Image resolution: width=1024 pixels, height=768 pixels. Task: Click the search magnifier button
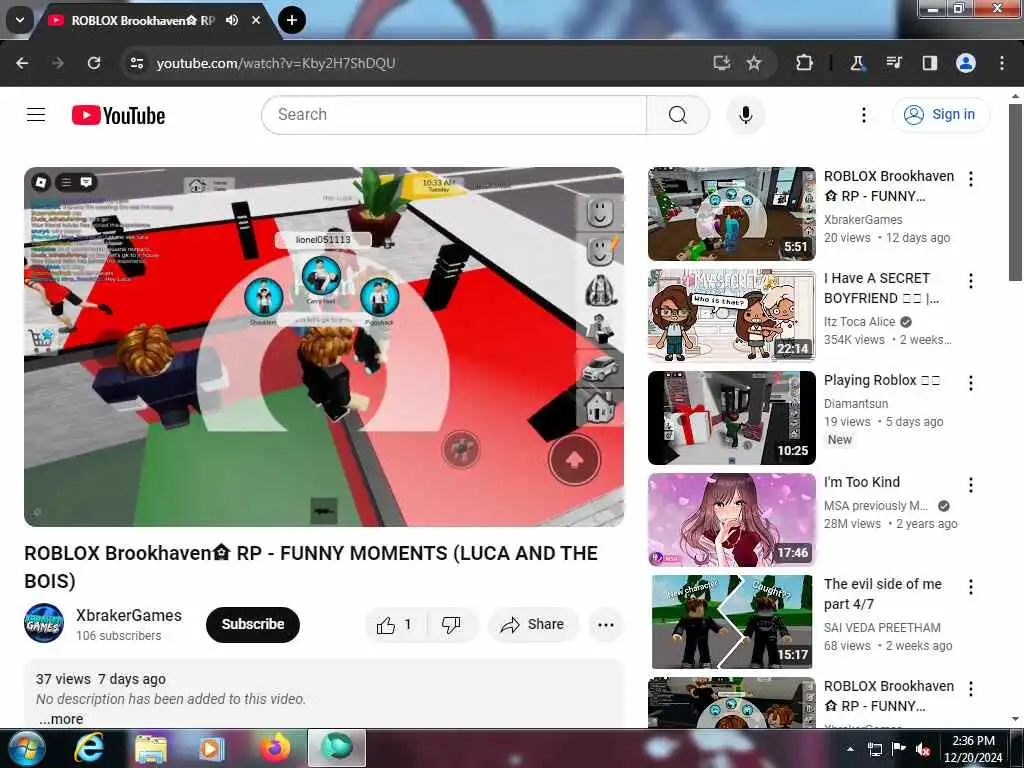(x=678, y=115)
